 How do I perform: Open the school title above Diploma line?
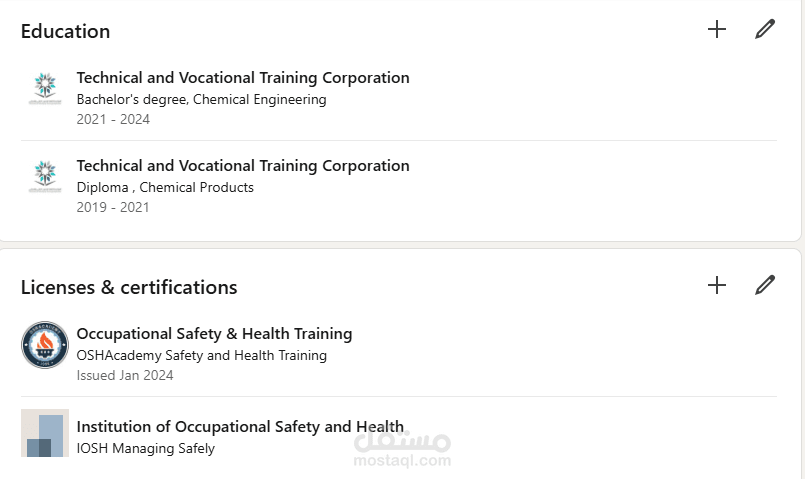[x=243, y=166]
